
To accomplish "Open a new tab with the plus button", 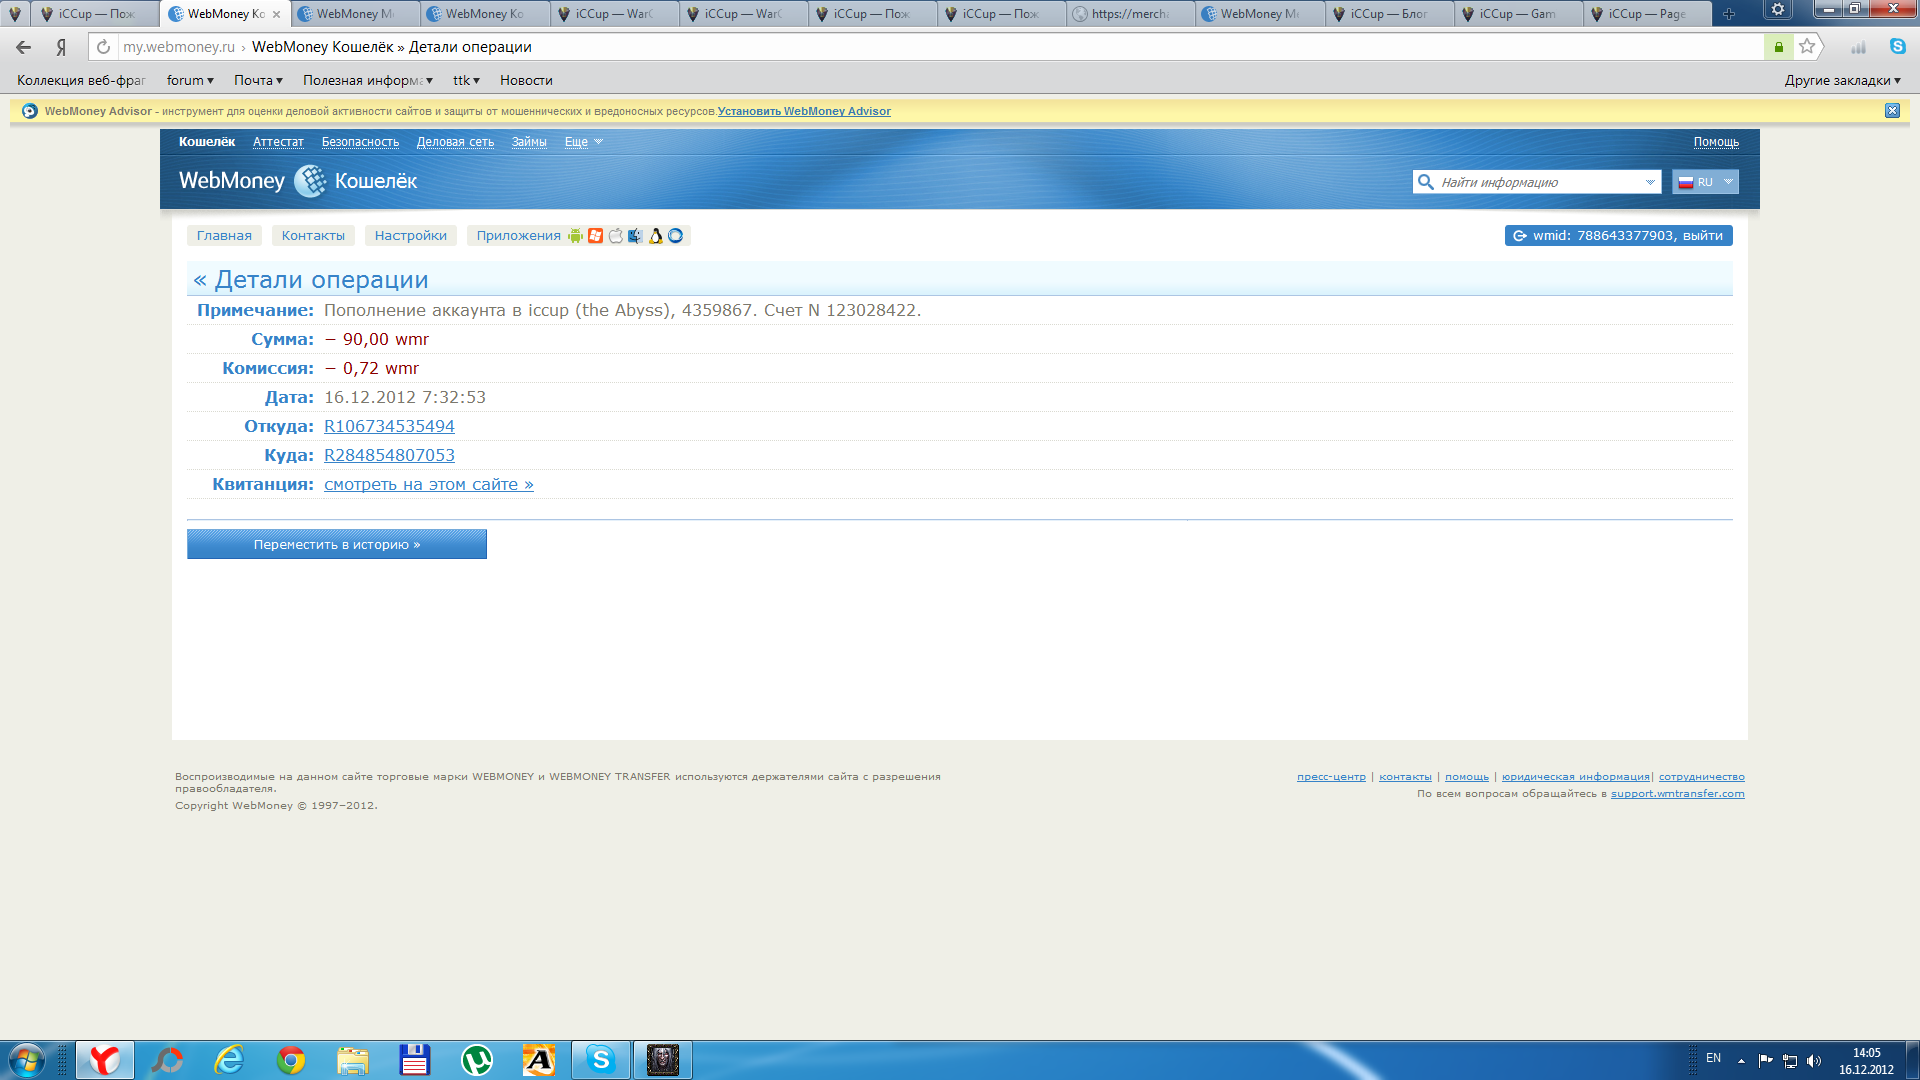I will pyautogui.click(x=1729, y=14).
